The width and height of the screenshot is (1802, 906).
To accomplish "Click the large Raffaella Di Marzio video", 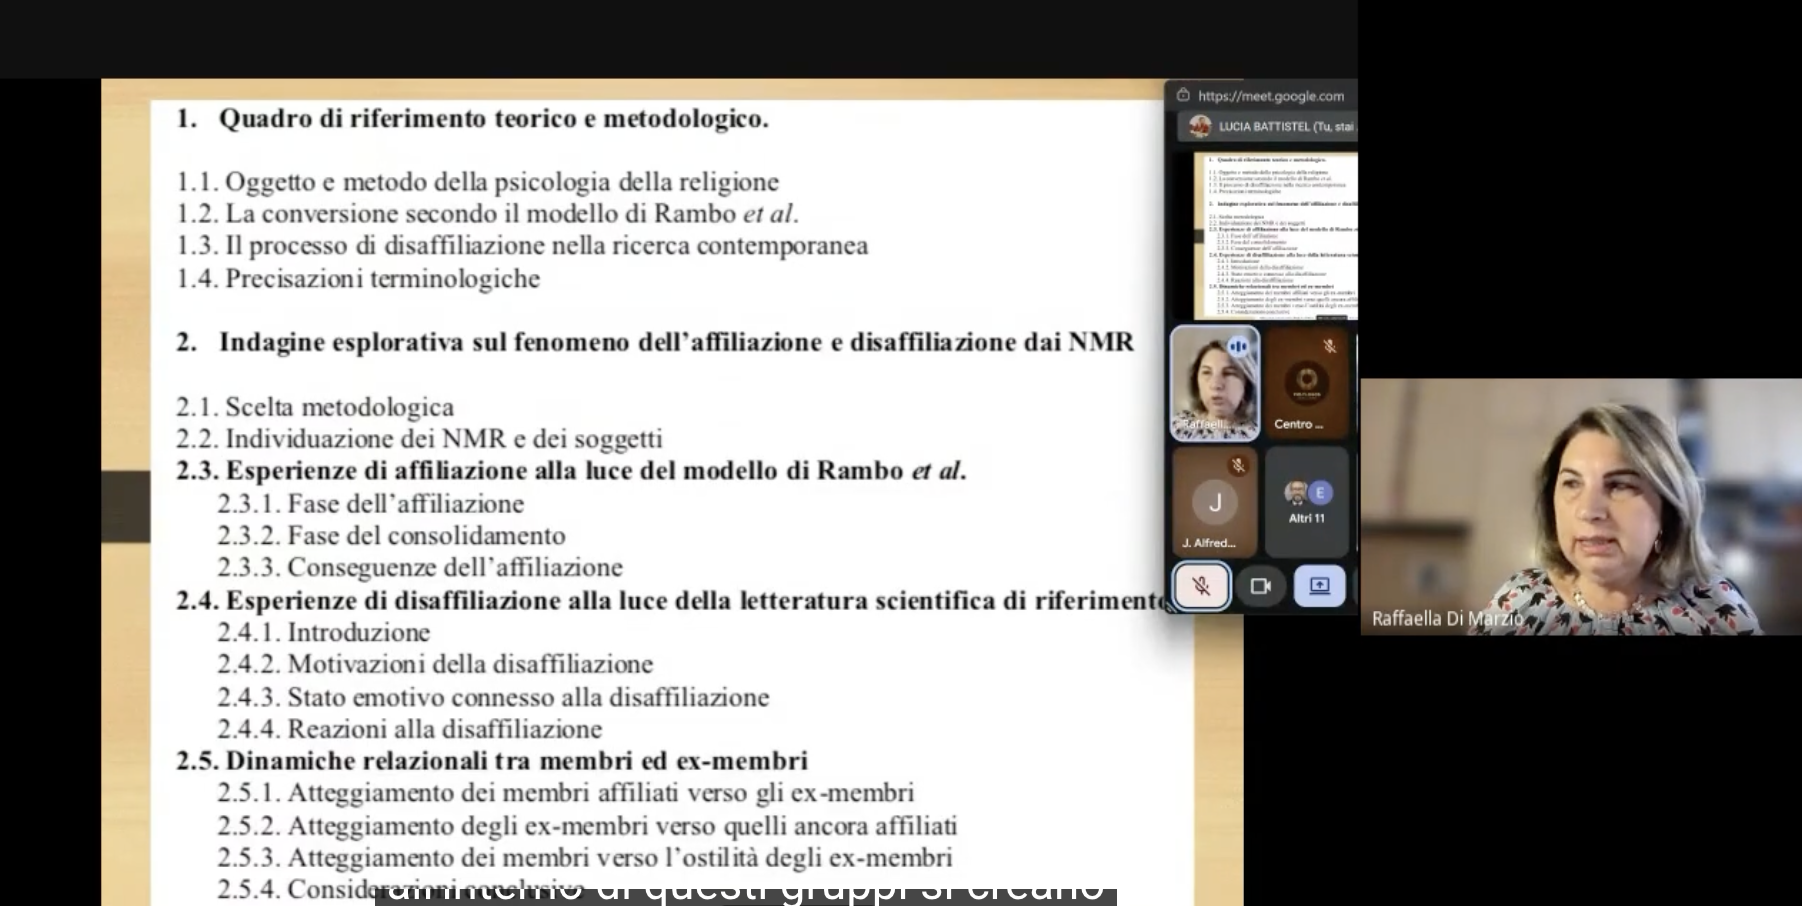I will pyautogui.click(x=1580, y=506).
